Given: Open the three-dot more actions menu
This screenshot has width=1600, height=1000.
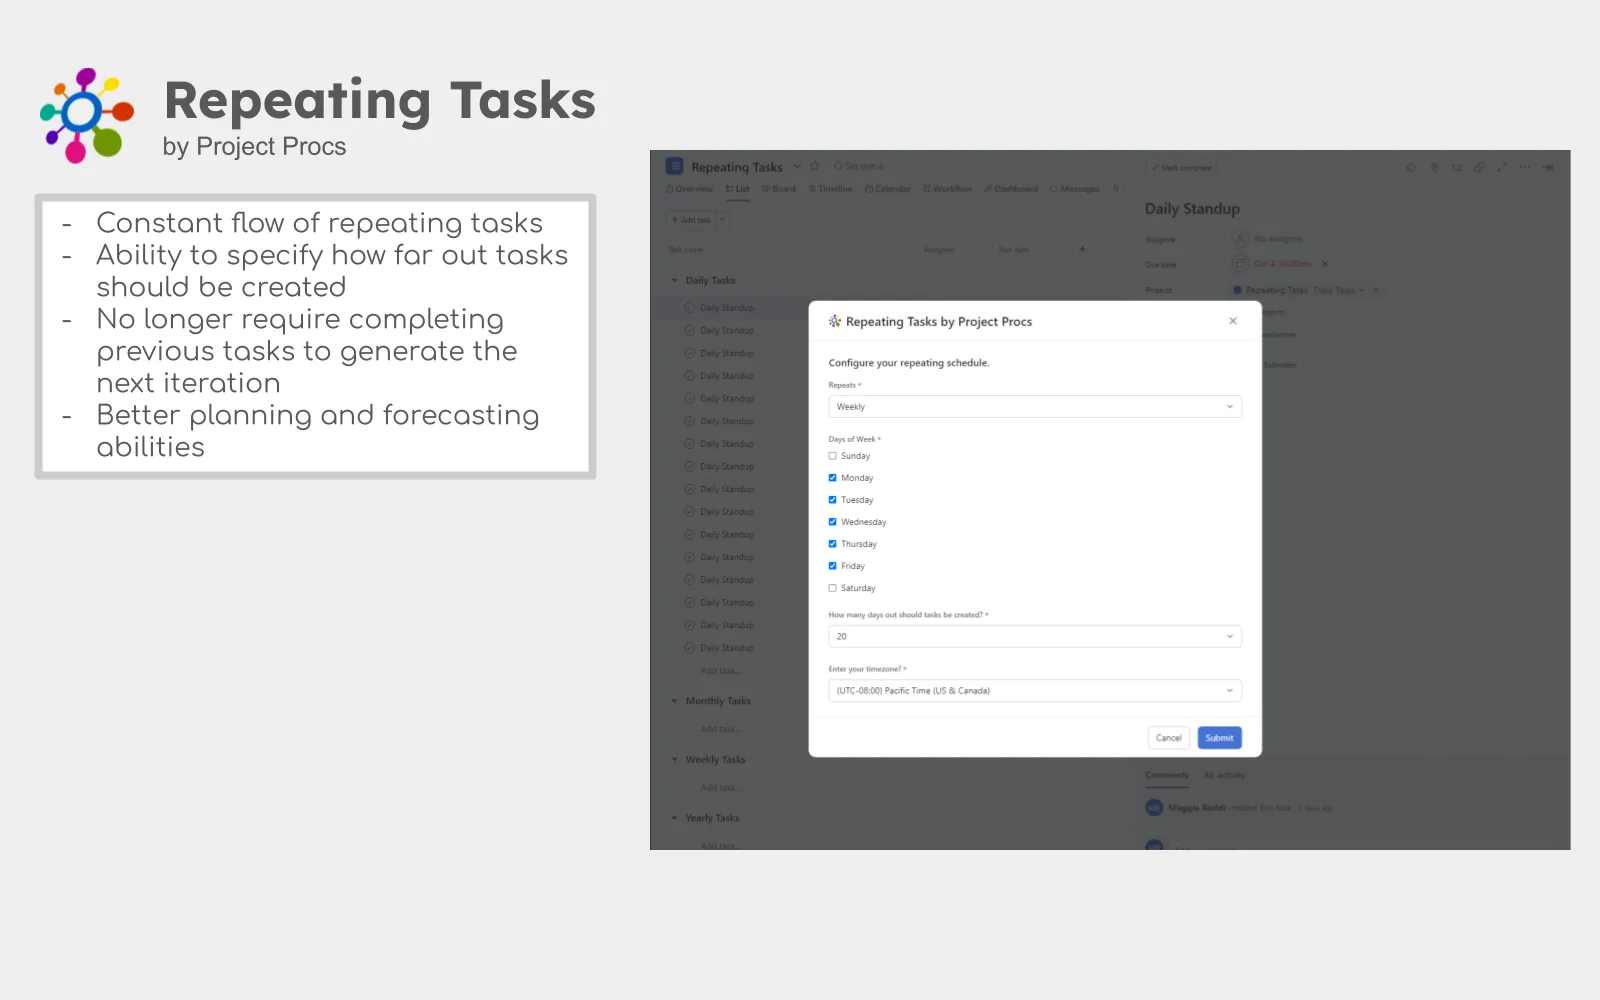Looking at the screenshot, I should (x=1525, y=168).
